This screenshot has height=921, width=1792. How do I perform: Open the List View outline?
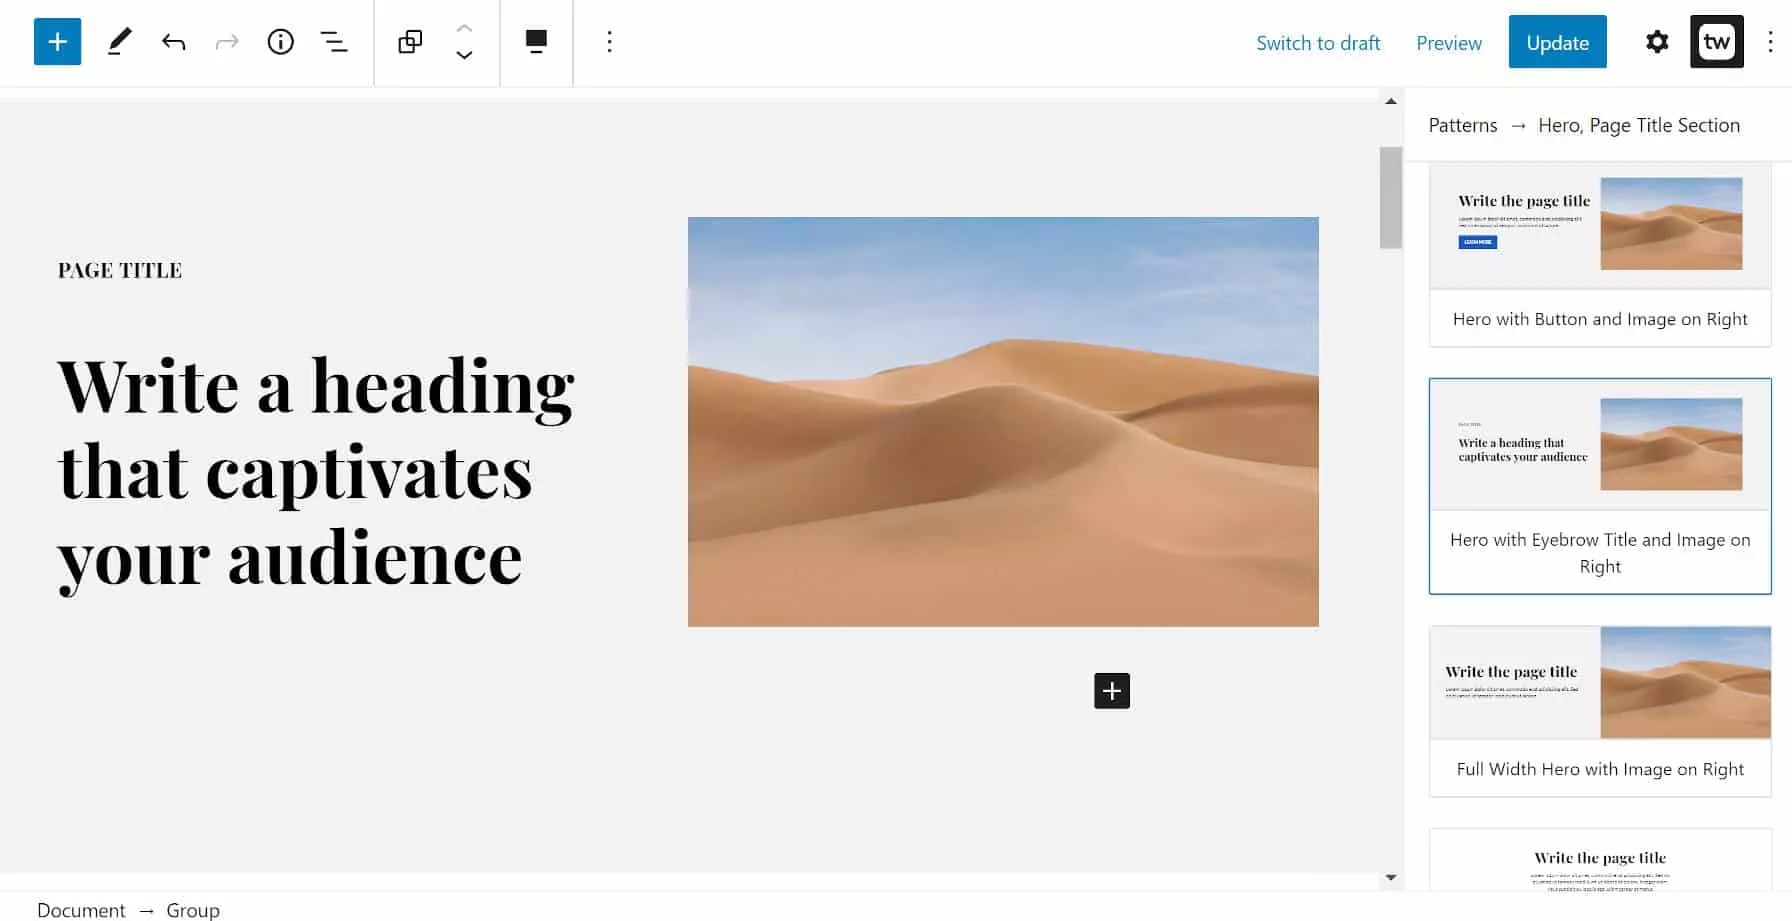[x=334, y=42]
